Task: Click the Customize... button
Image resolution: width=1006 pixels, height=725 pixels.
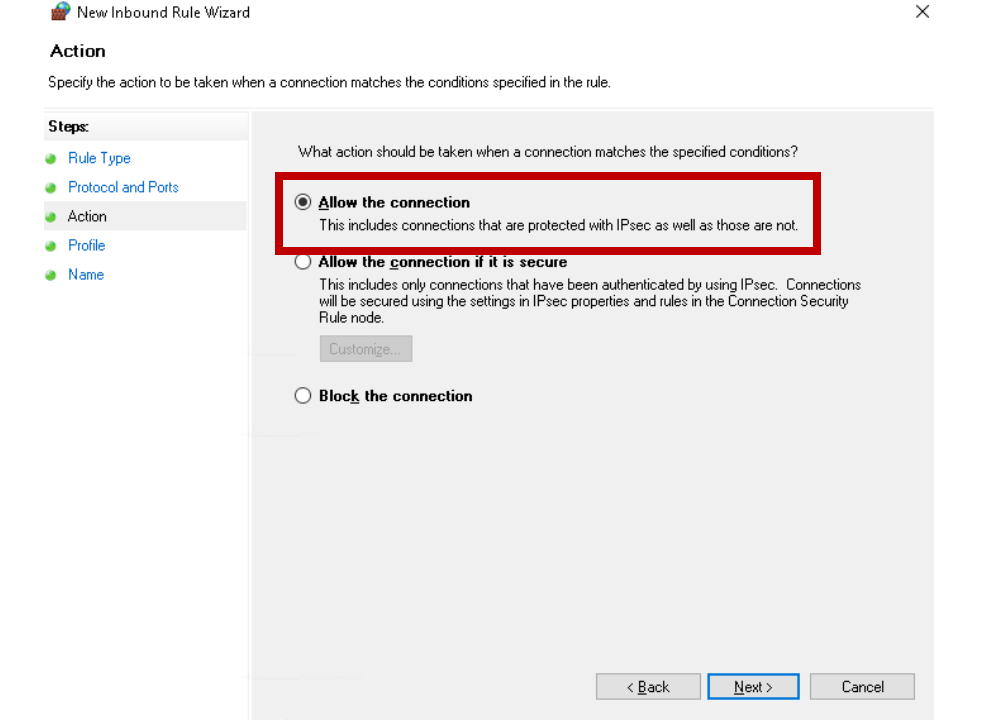Action: 365,349
